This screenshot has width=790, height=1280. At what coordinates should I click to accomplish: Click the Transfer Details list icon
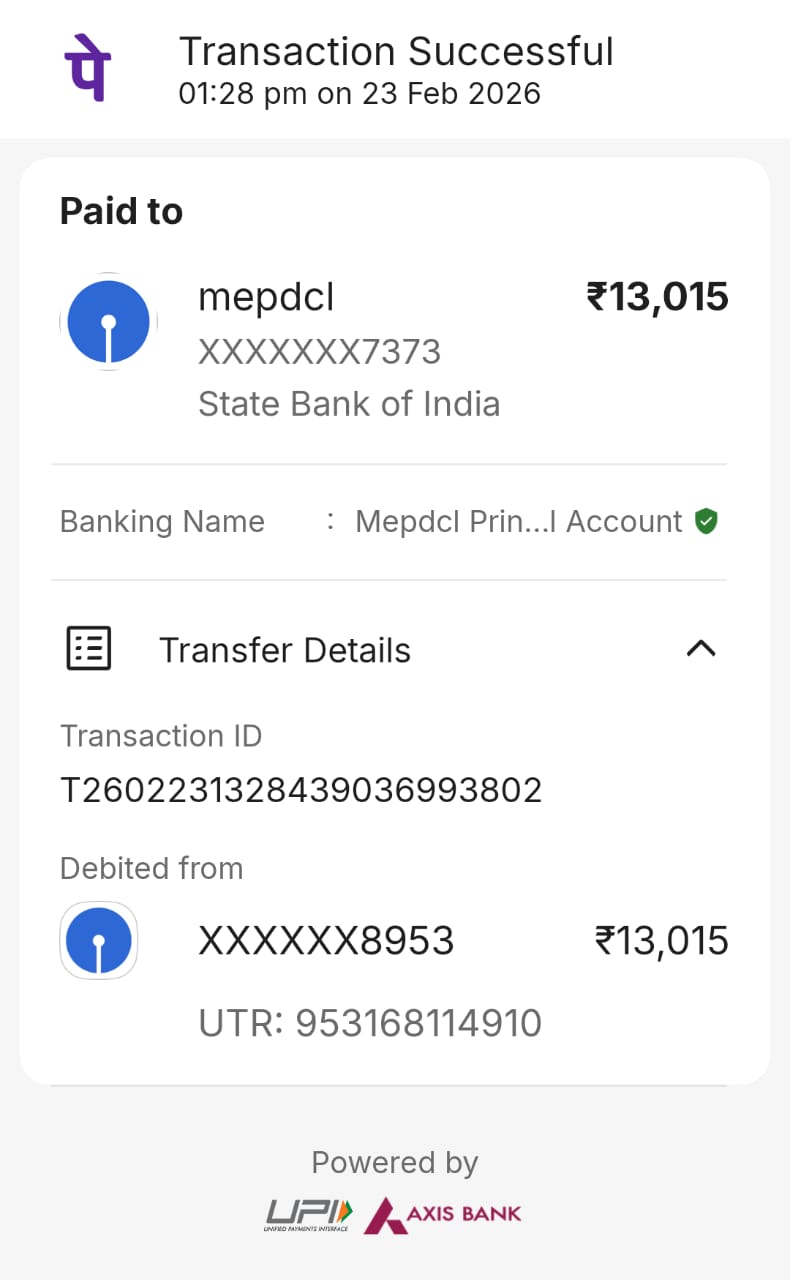click(89, 649)
